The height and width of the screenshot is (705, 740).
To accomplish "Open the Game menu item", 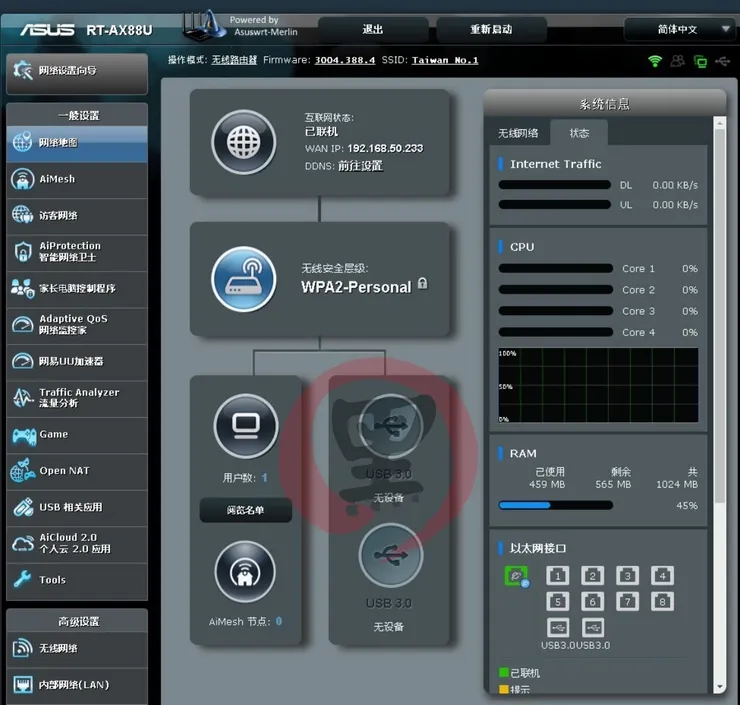I will pyautogui.click(x=77, y=435).
